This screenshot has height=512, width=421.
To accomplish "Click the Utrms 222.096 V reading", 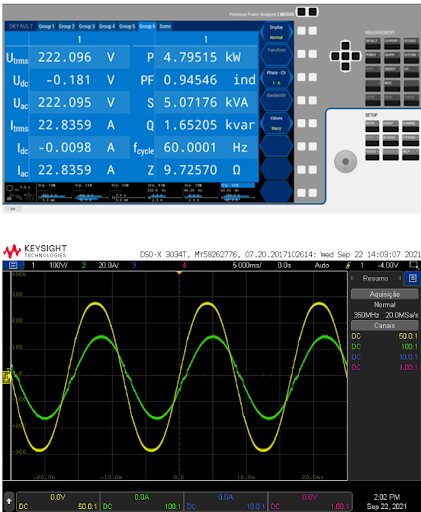I will 67,57.
